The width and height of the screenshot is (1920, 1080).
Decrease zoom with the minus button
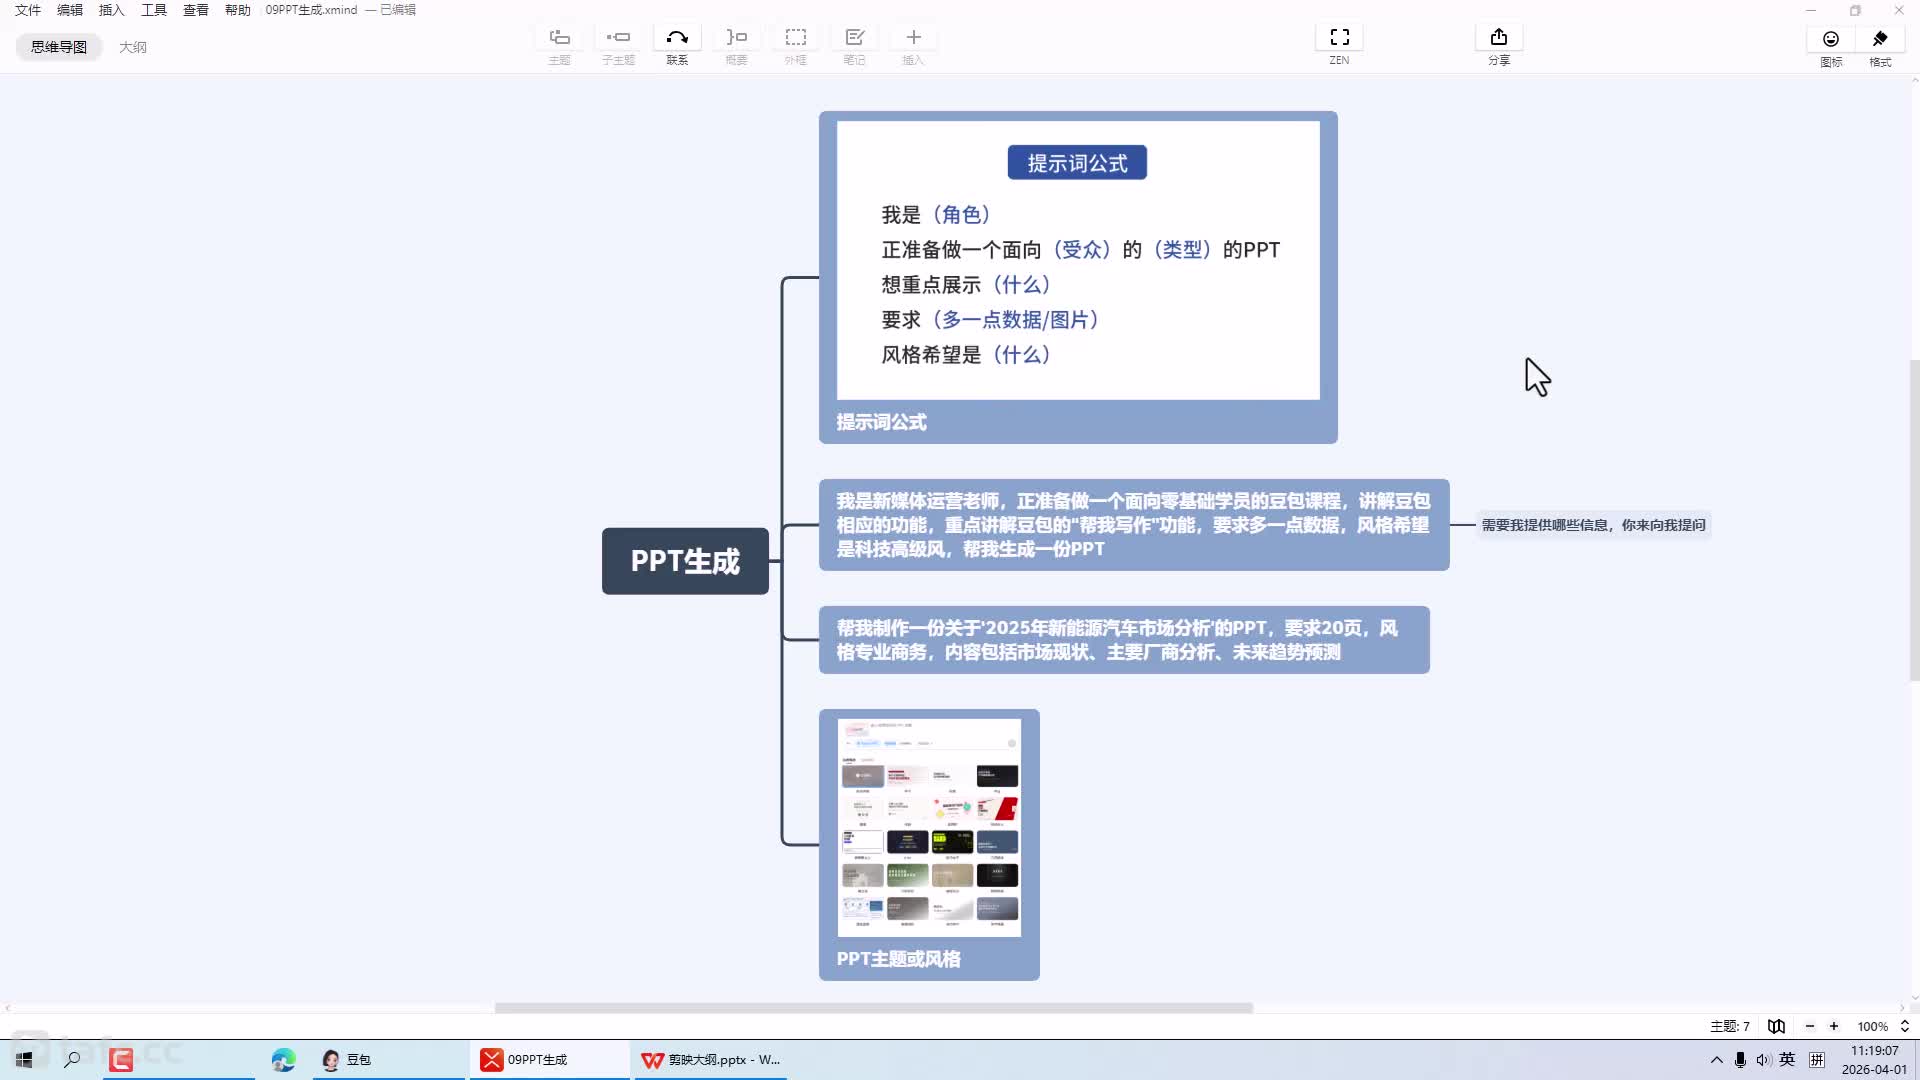[x=1809, y=1026]
